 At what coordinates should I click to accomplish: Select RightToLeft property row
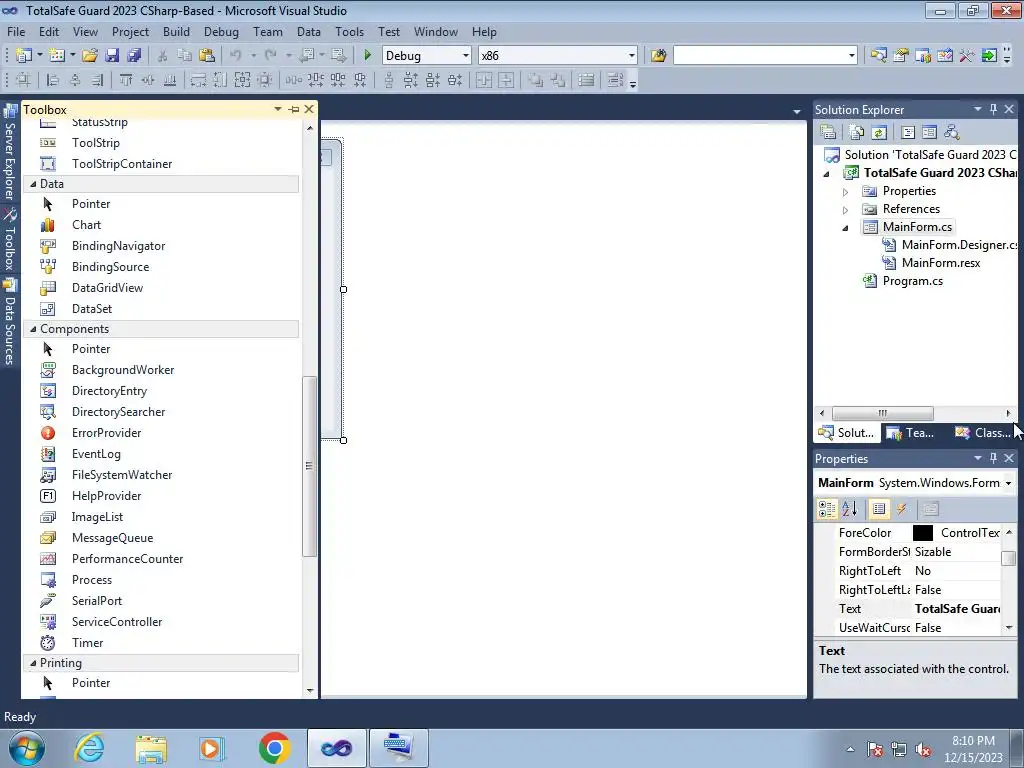tap(908, 571)
